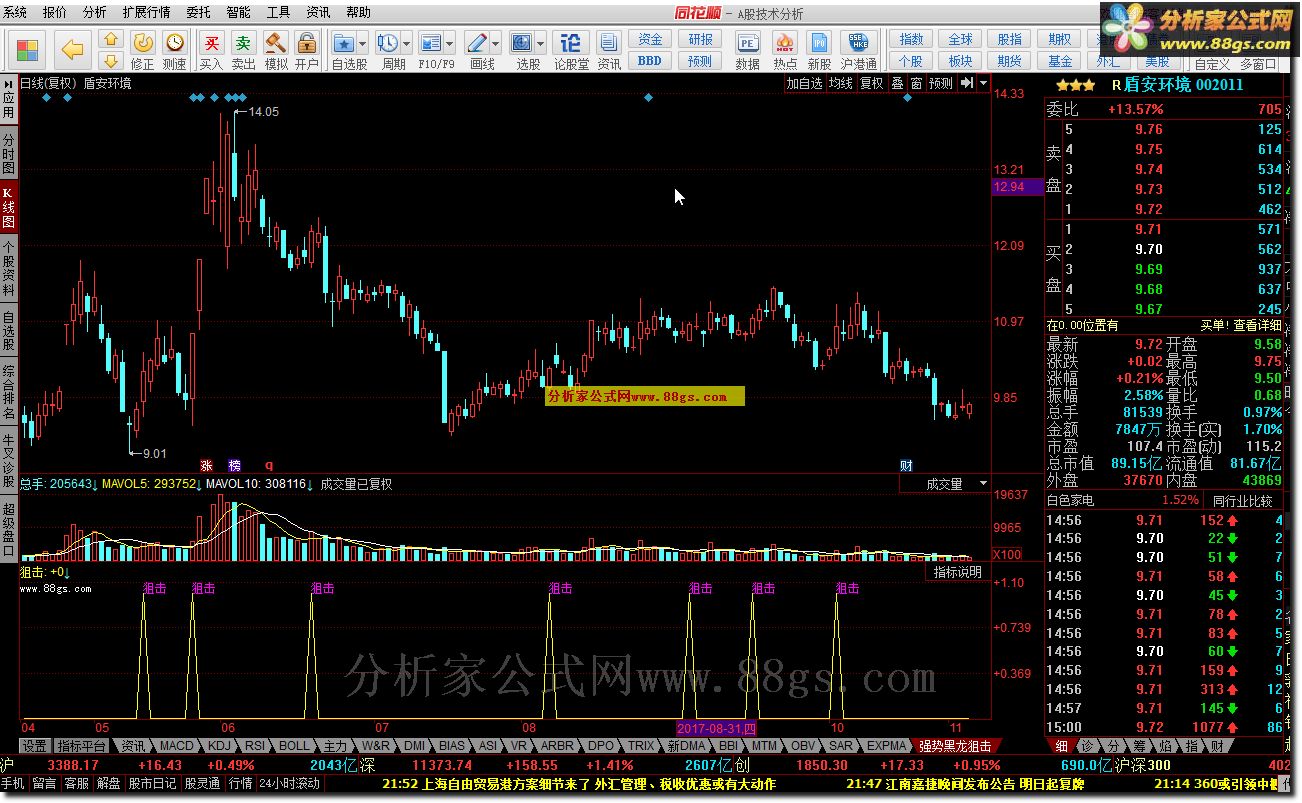Select the 2017-08-31 date marker
This screenshot has height=803, width=1302.
tap(717, 728)
